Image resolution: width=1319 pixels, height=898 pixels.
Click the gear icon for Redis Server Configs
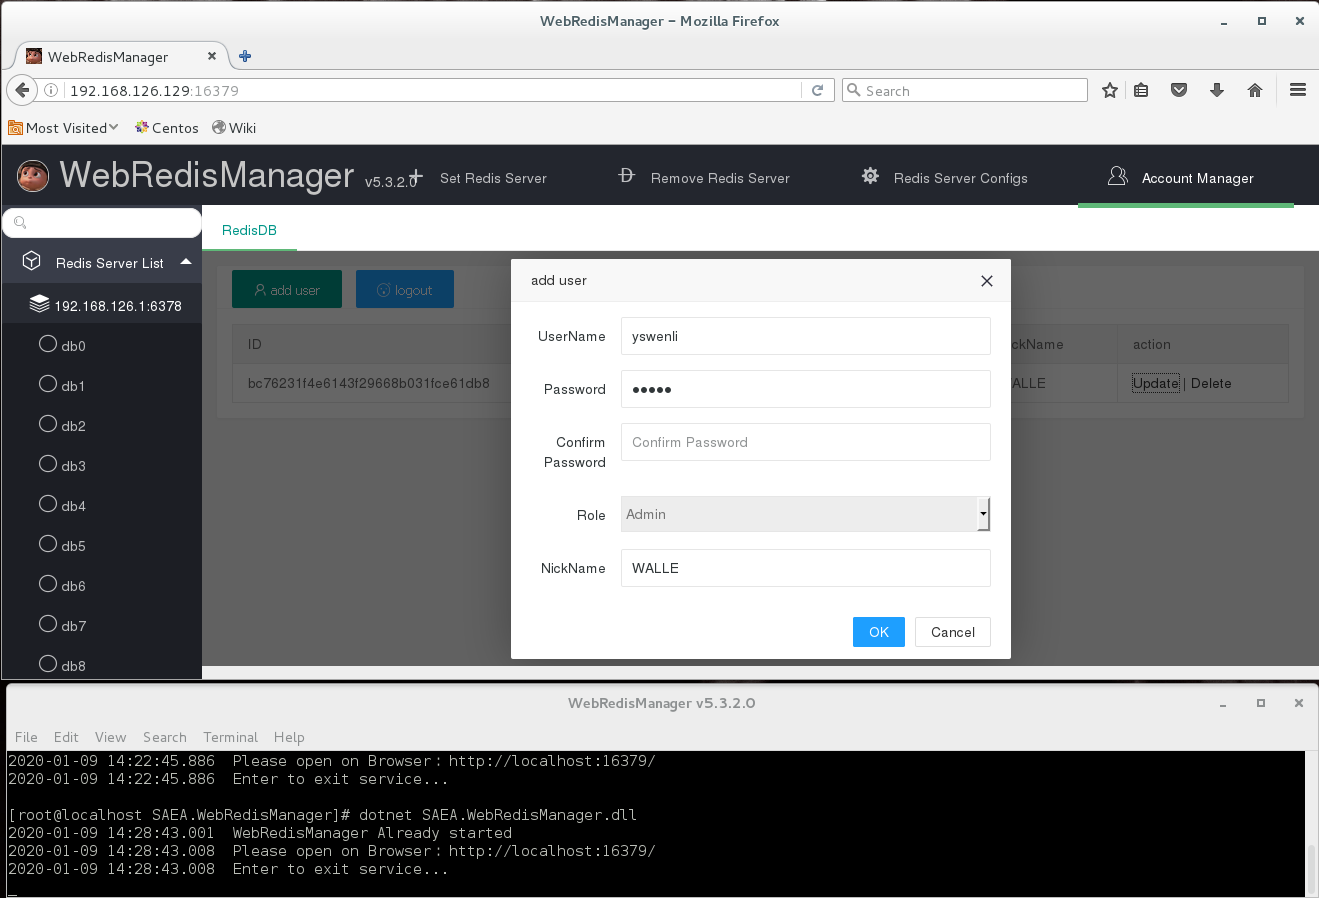click(x=870, y=176)
